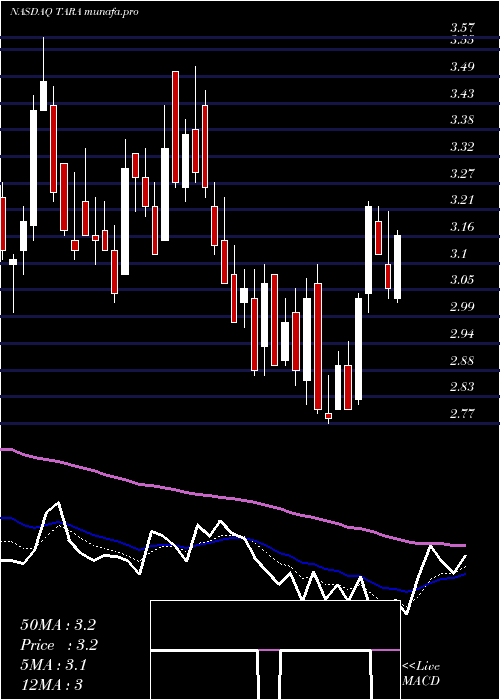Click the 2.99 price axis label
This screenshot has width=500, height=700.
tap(462, 307)
